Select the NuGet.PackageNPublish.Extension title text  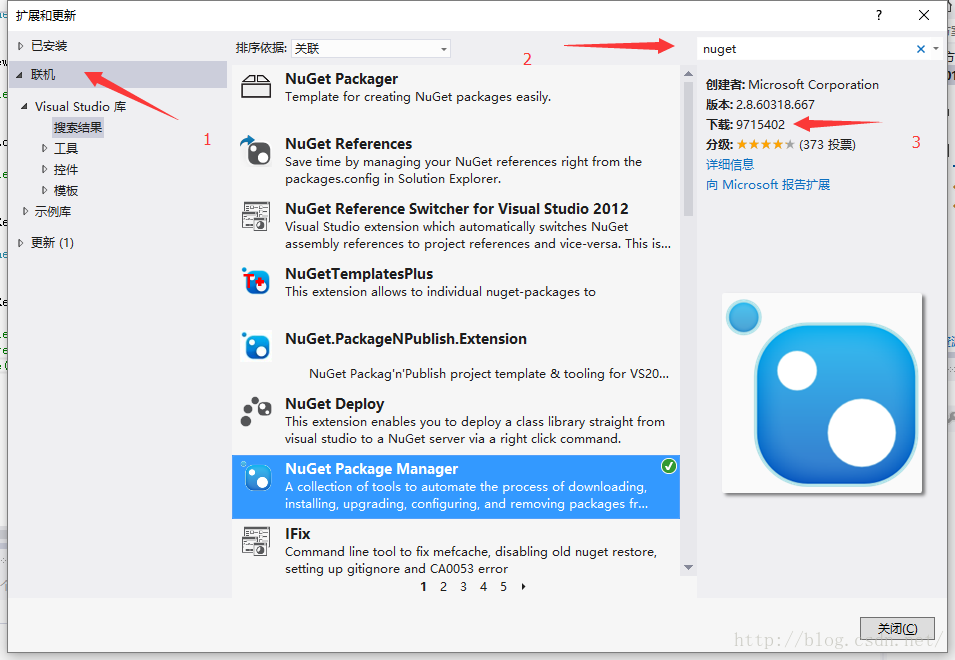(406, 339)
